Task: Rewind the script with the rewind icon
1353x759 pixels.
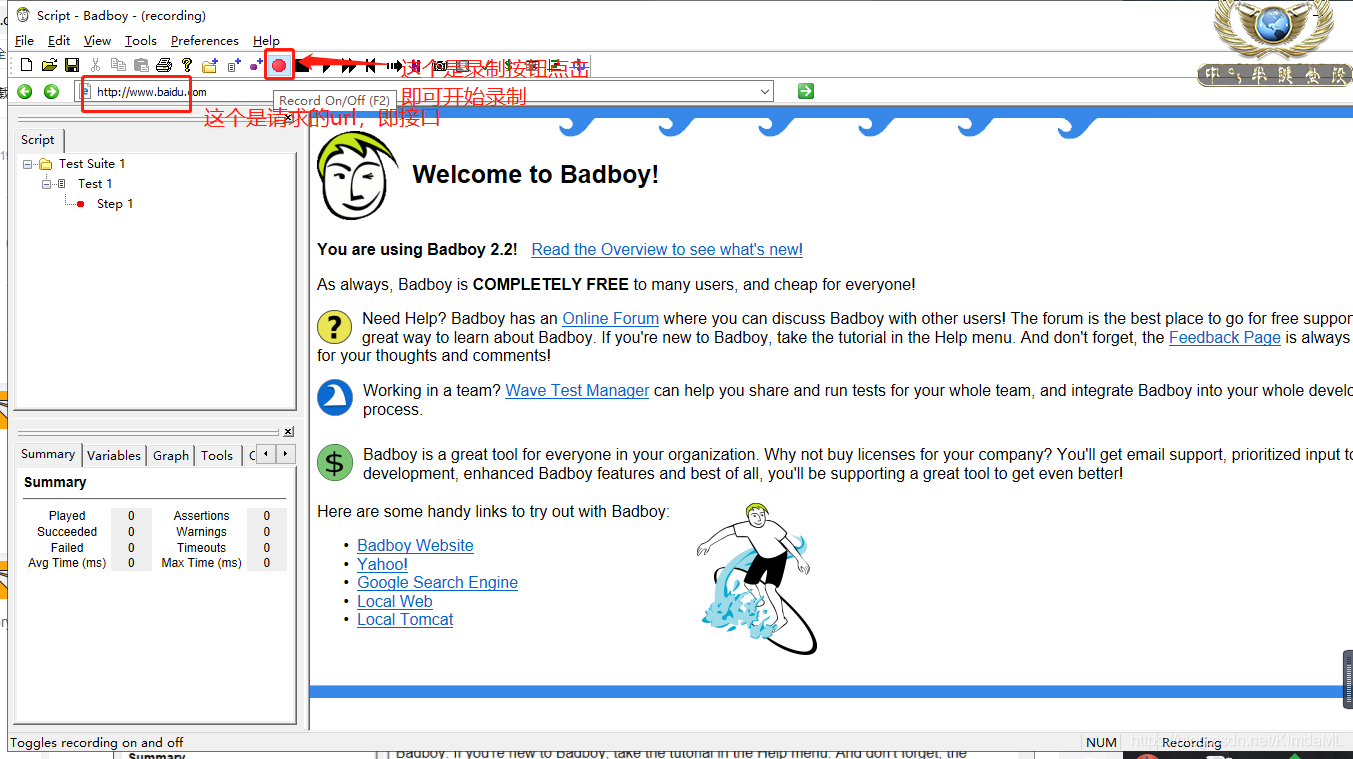Action: pos(370,65)
